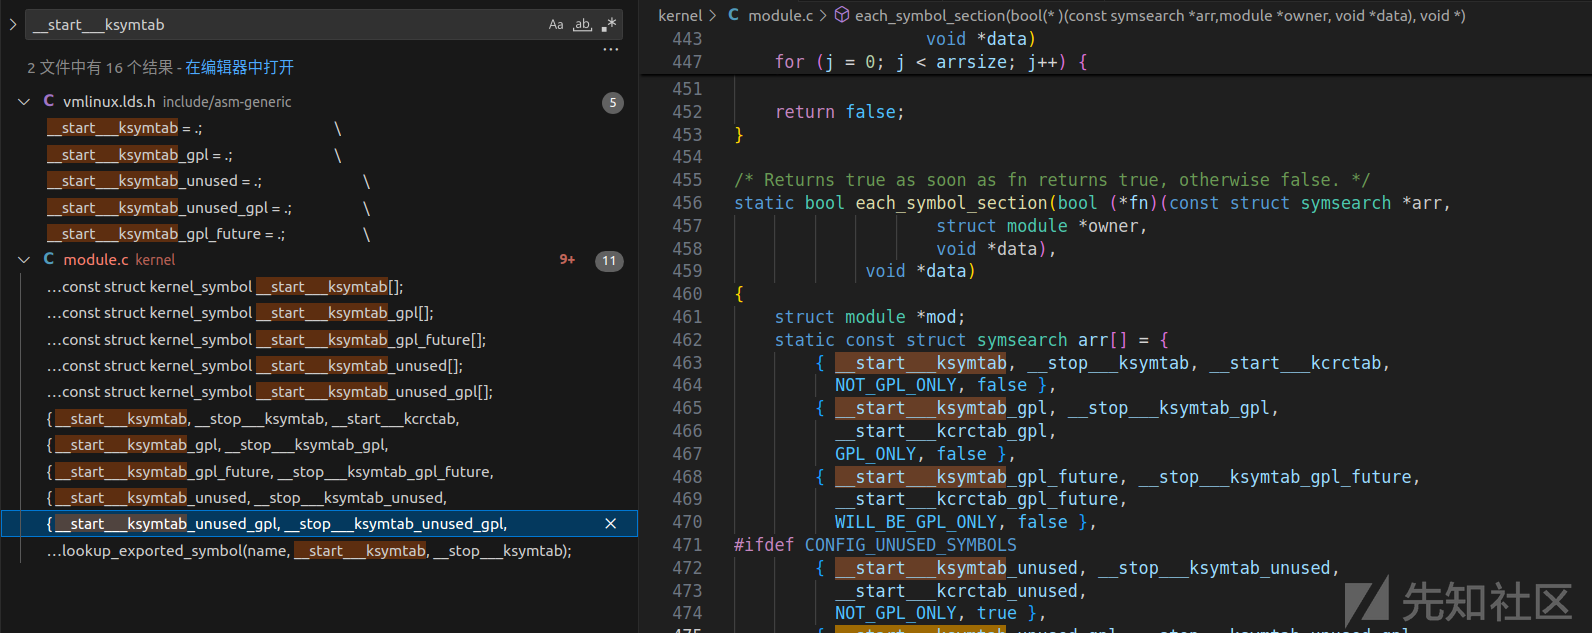Open result '{ __start___ksymtab, __stop___ksymtab, __start___kcrctab,'

320,419
